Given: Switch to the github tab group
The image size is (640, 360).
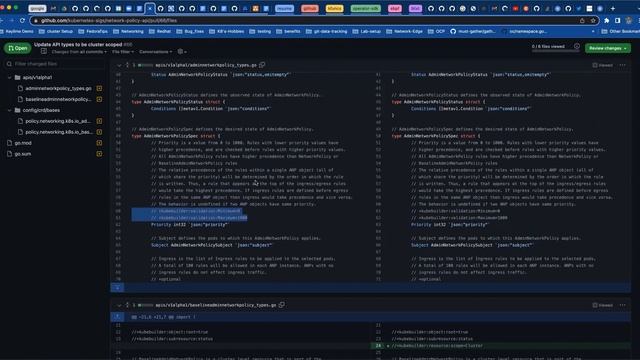Looking at the screenshot, I should click(309, 8).
